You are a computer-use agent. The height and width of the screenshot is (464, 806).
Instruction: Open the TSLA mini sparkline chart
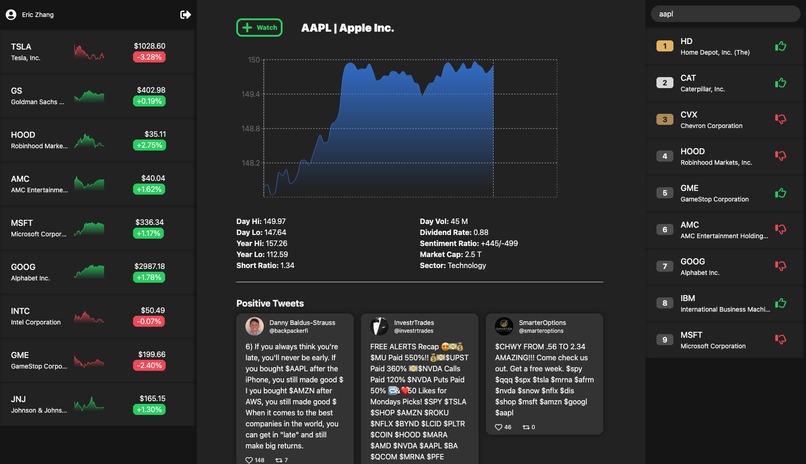(89, 52)
